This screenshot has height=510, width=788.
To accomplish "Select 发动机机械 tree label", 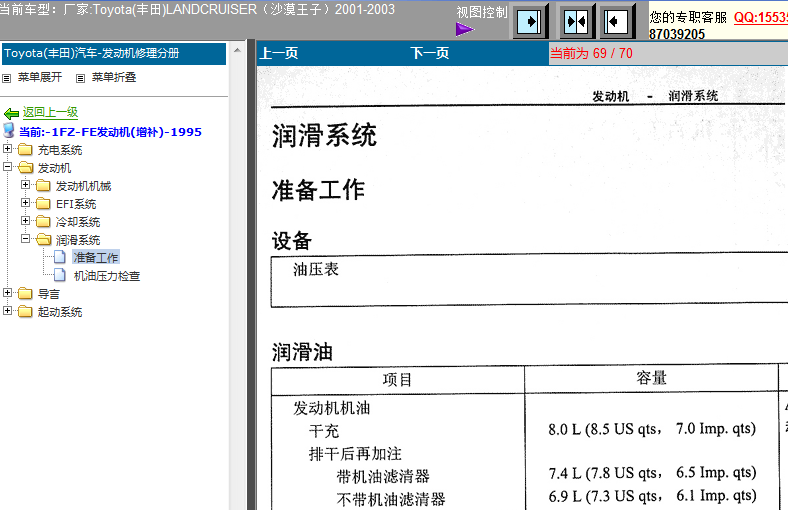I will [83, 186].
